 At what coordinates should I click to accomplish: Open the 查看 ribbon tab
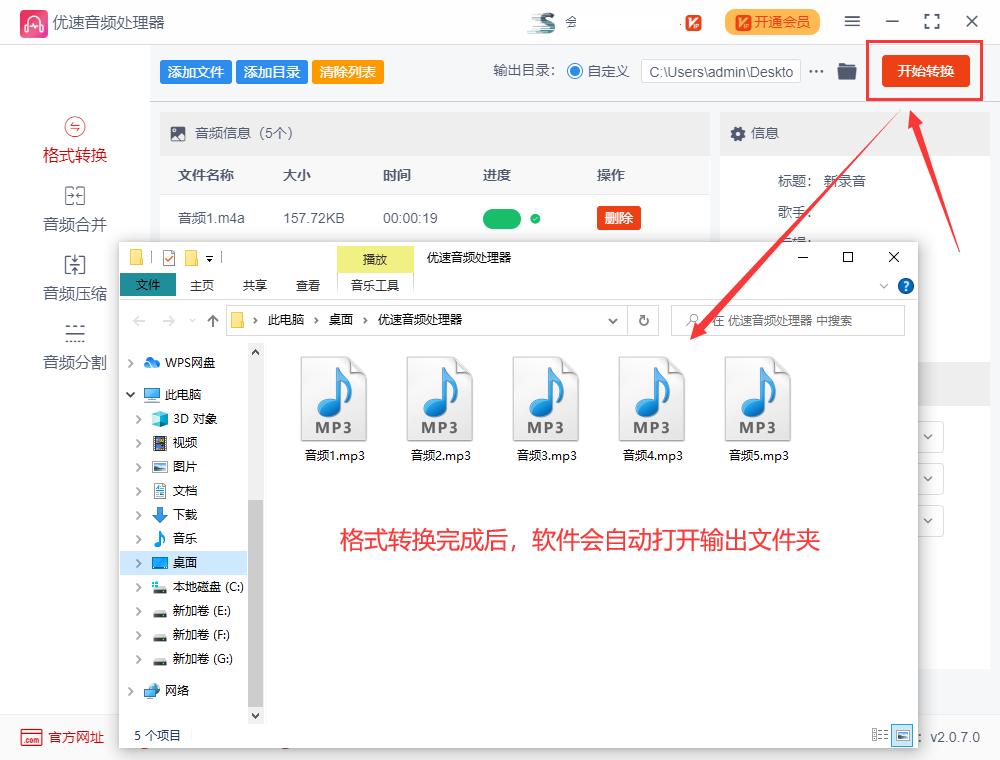(308, 286)
